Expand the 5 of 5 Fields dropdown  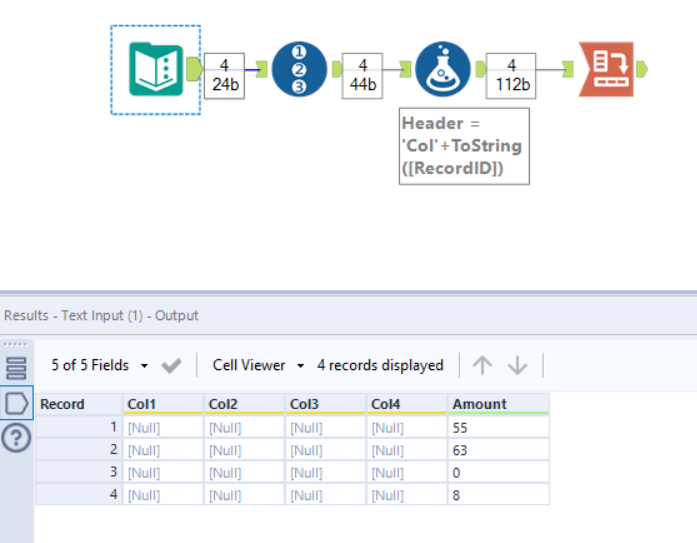[98, 366]
